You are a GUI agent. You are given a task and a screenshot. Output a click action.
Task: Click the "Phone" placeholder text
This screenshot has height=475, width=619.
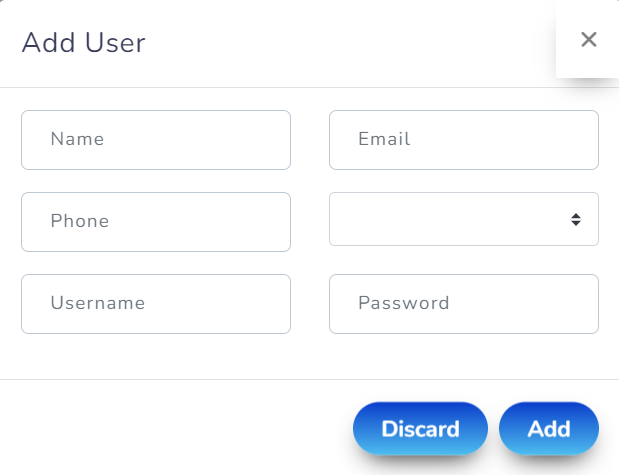tap(80, 222)
